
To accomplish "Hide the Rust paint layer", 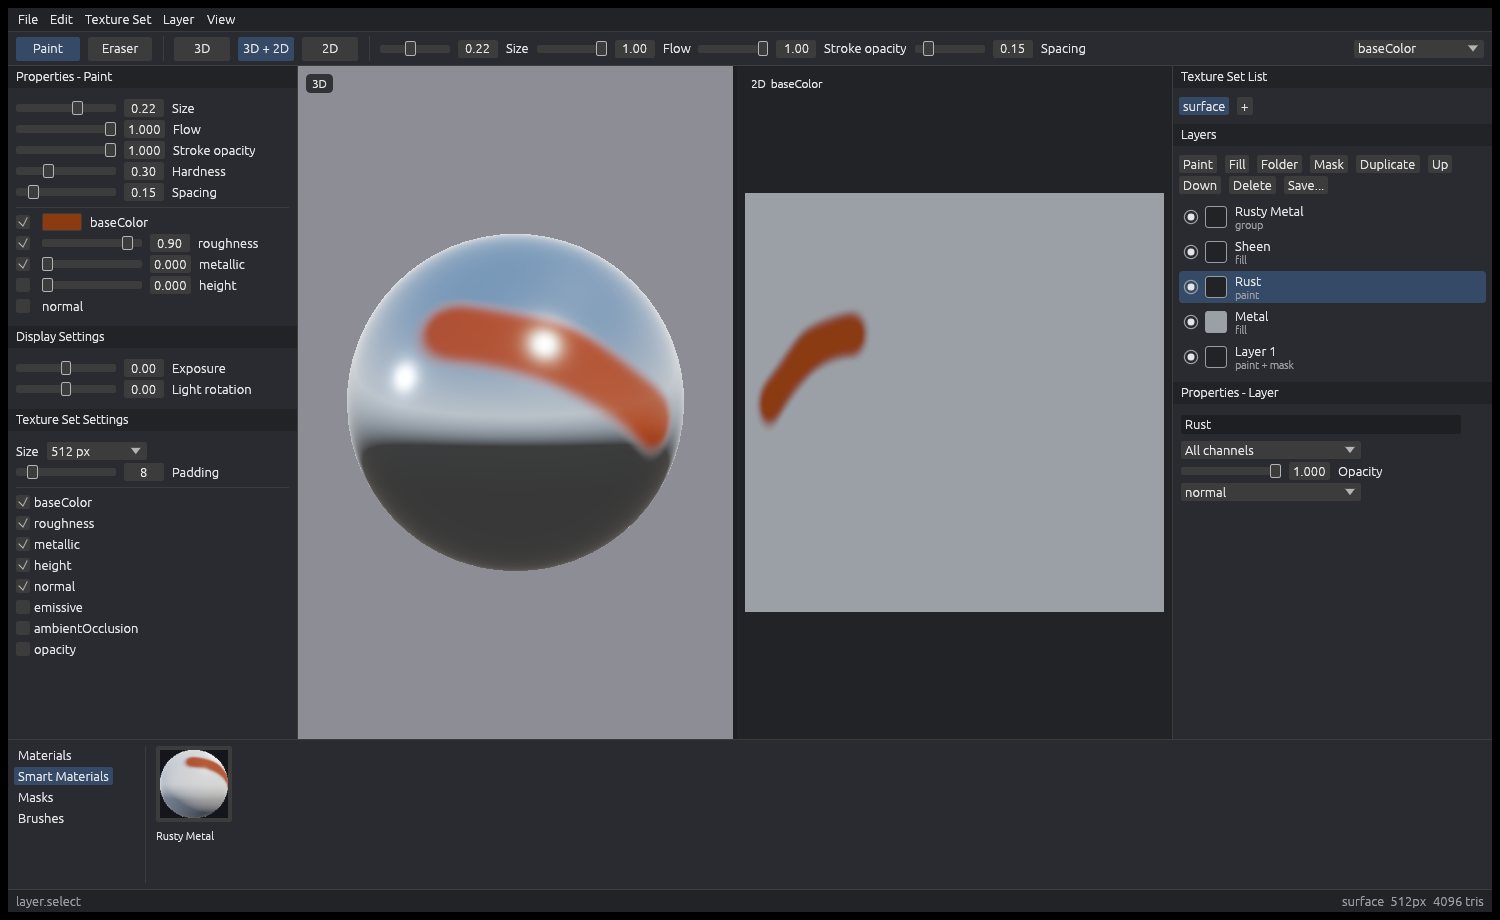I will (x=1190, y=287).
